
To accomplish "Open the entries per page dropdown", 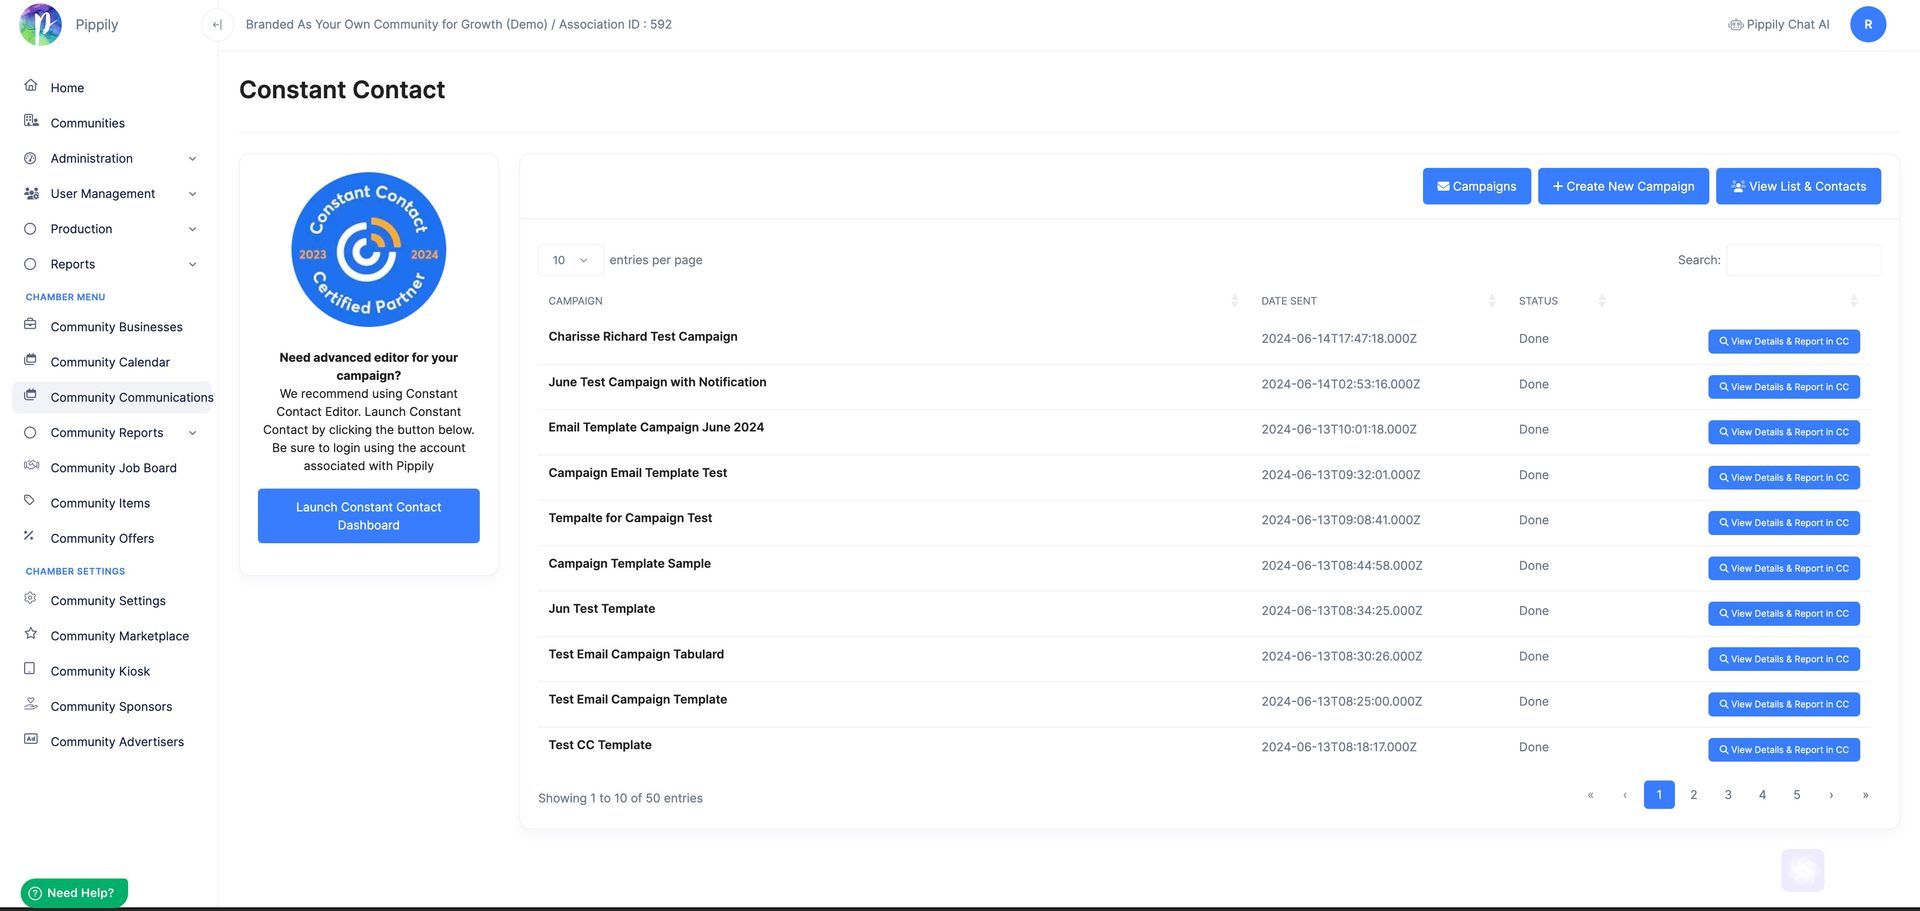I will [570, 260].
